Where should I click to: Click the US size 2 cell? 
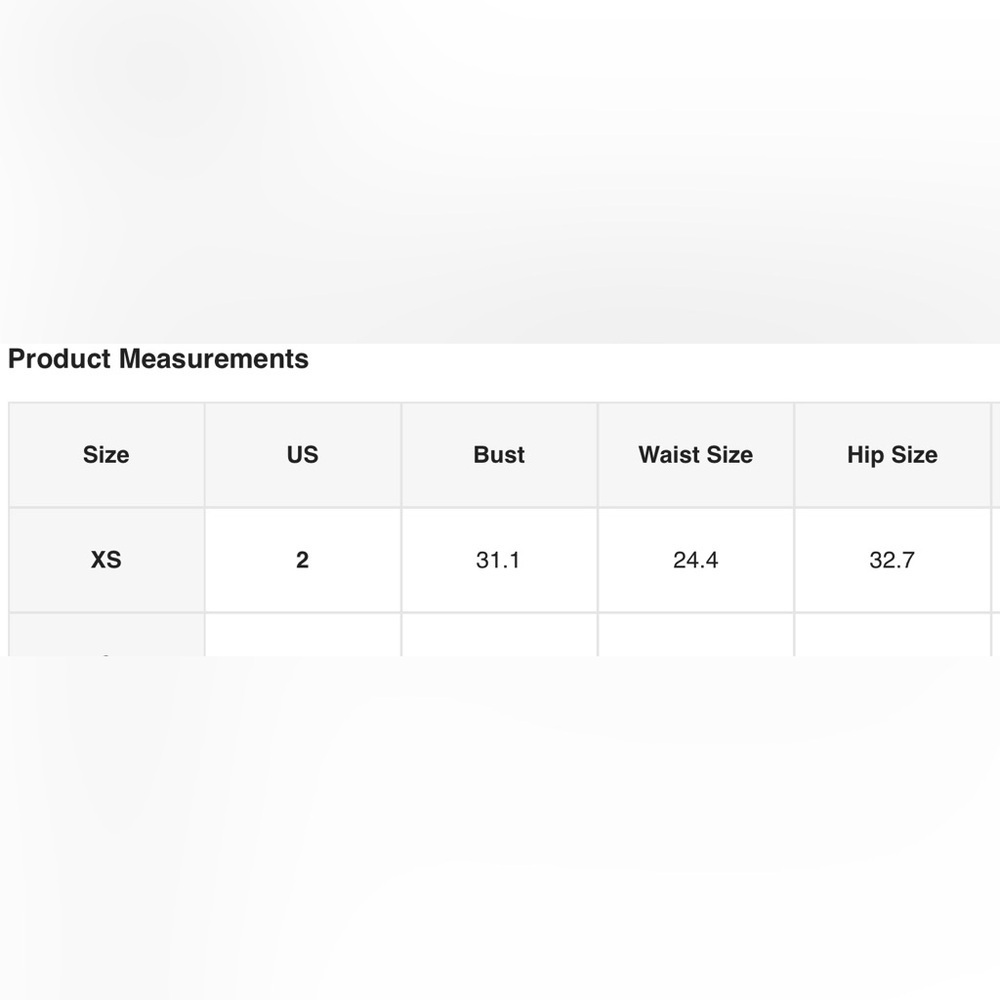click(x=303, y=560)
